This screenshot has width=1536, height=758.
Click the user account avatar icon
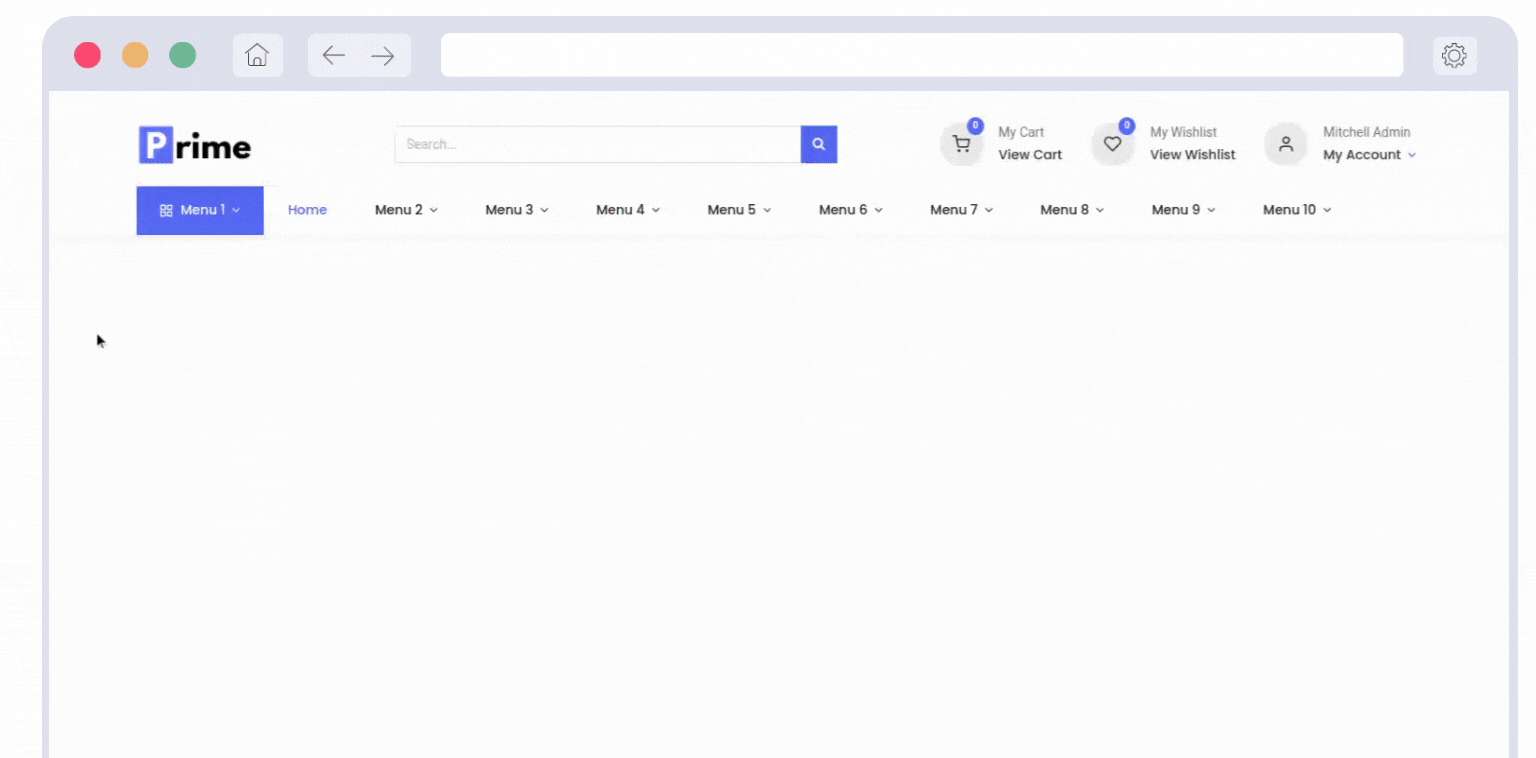[x=1286, y=145]
